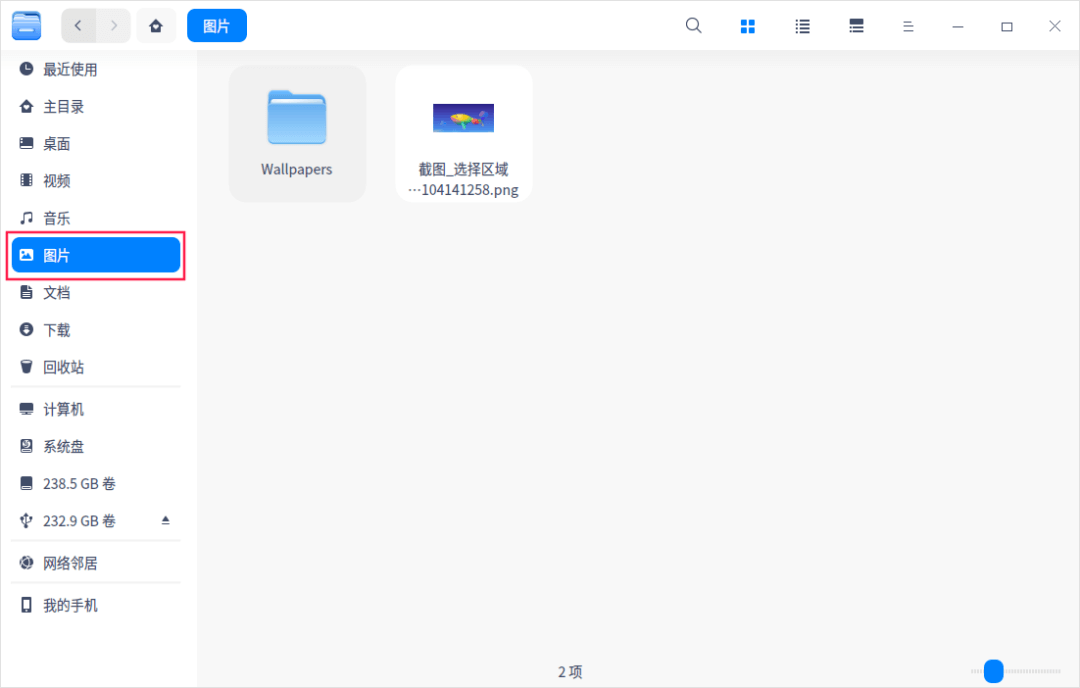Image resolution: width=1080 pixels, height=688 pixels.
Task: Open the 232.9 GB 卷 drive
Action: (96, 521)
